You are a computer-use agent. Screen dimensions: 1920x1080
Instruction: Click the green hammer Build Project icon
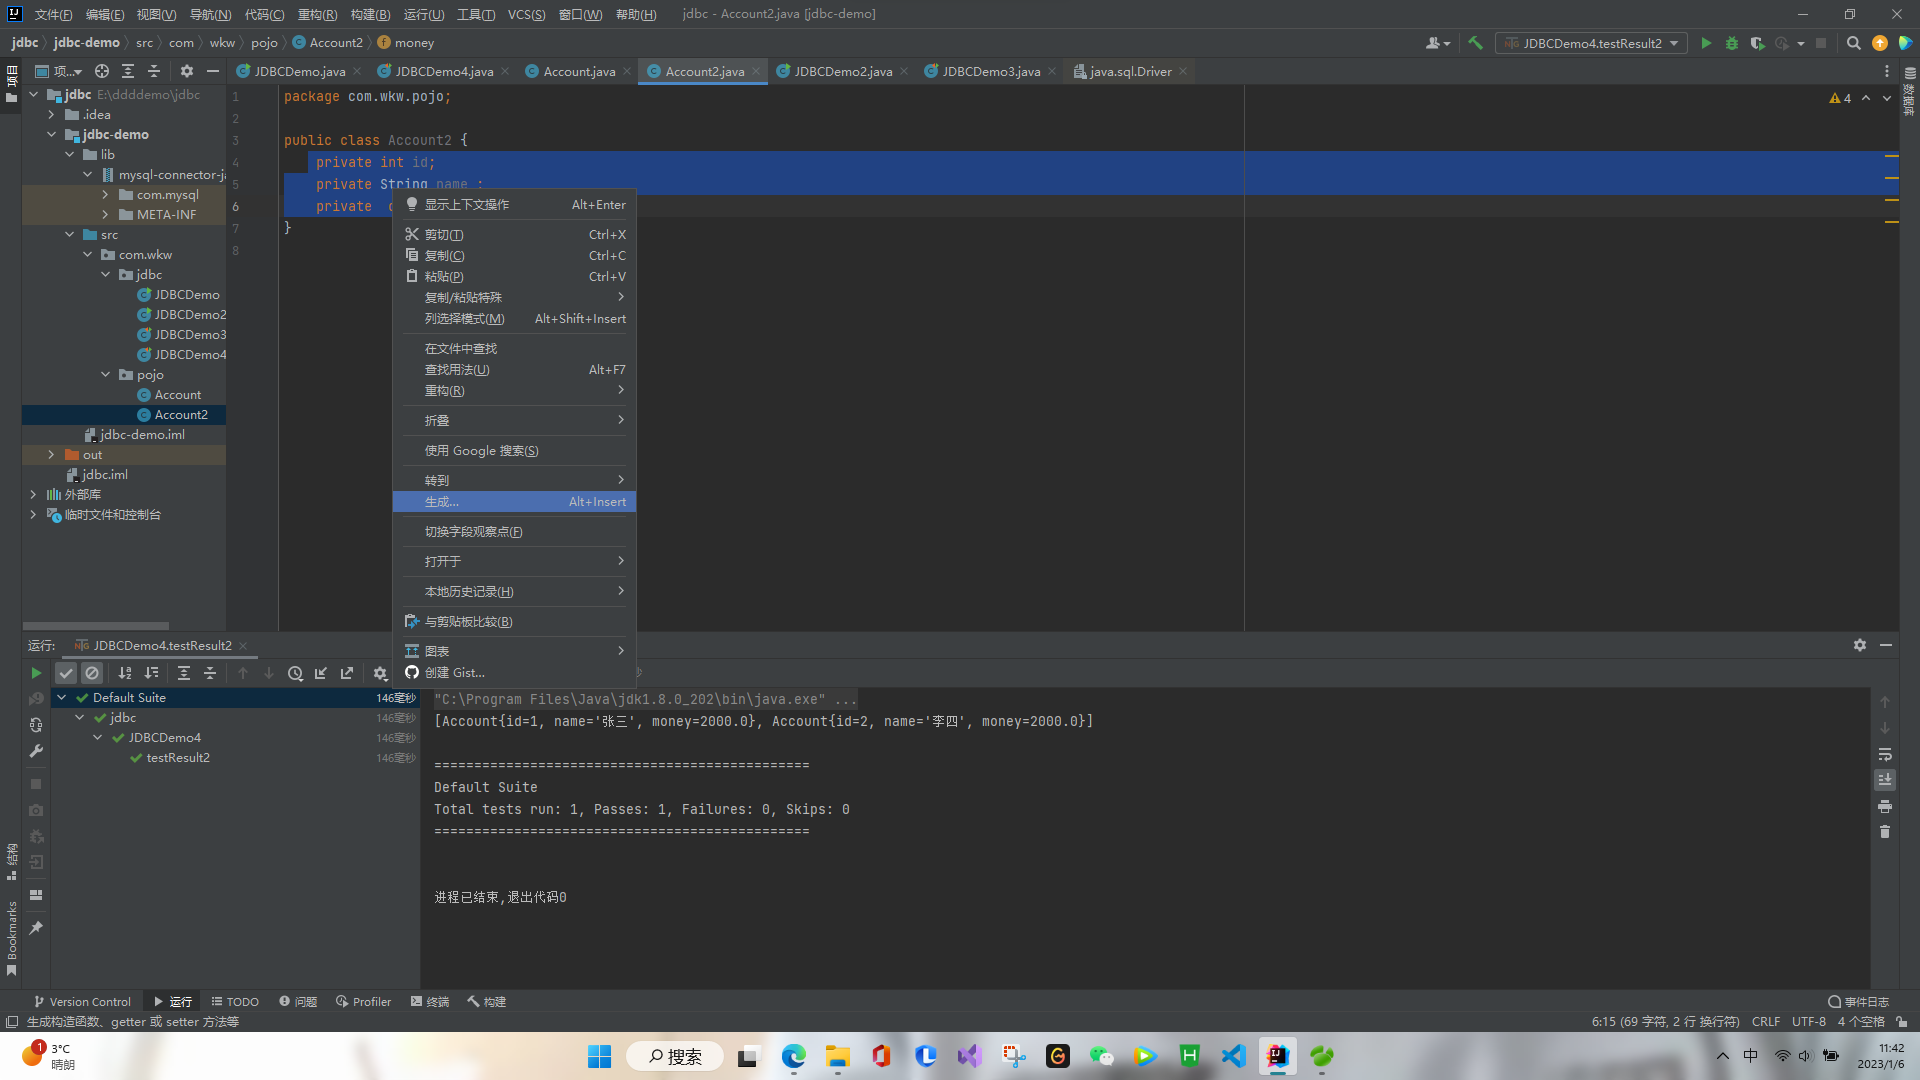coord(1475,43)
